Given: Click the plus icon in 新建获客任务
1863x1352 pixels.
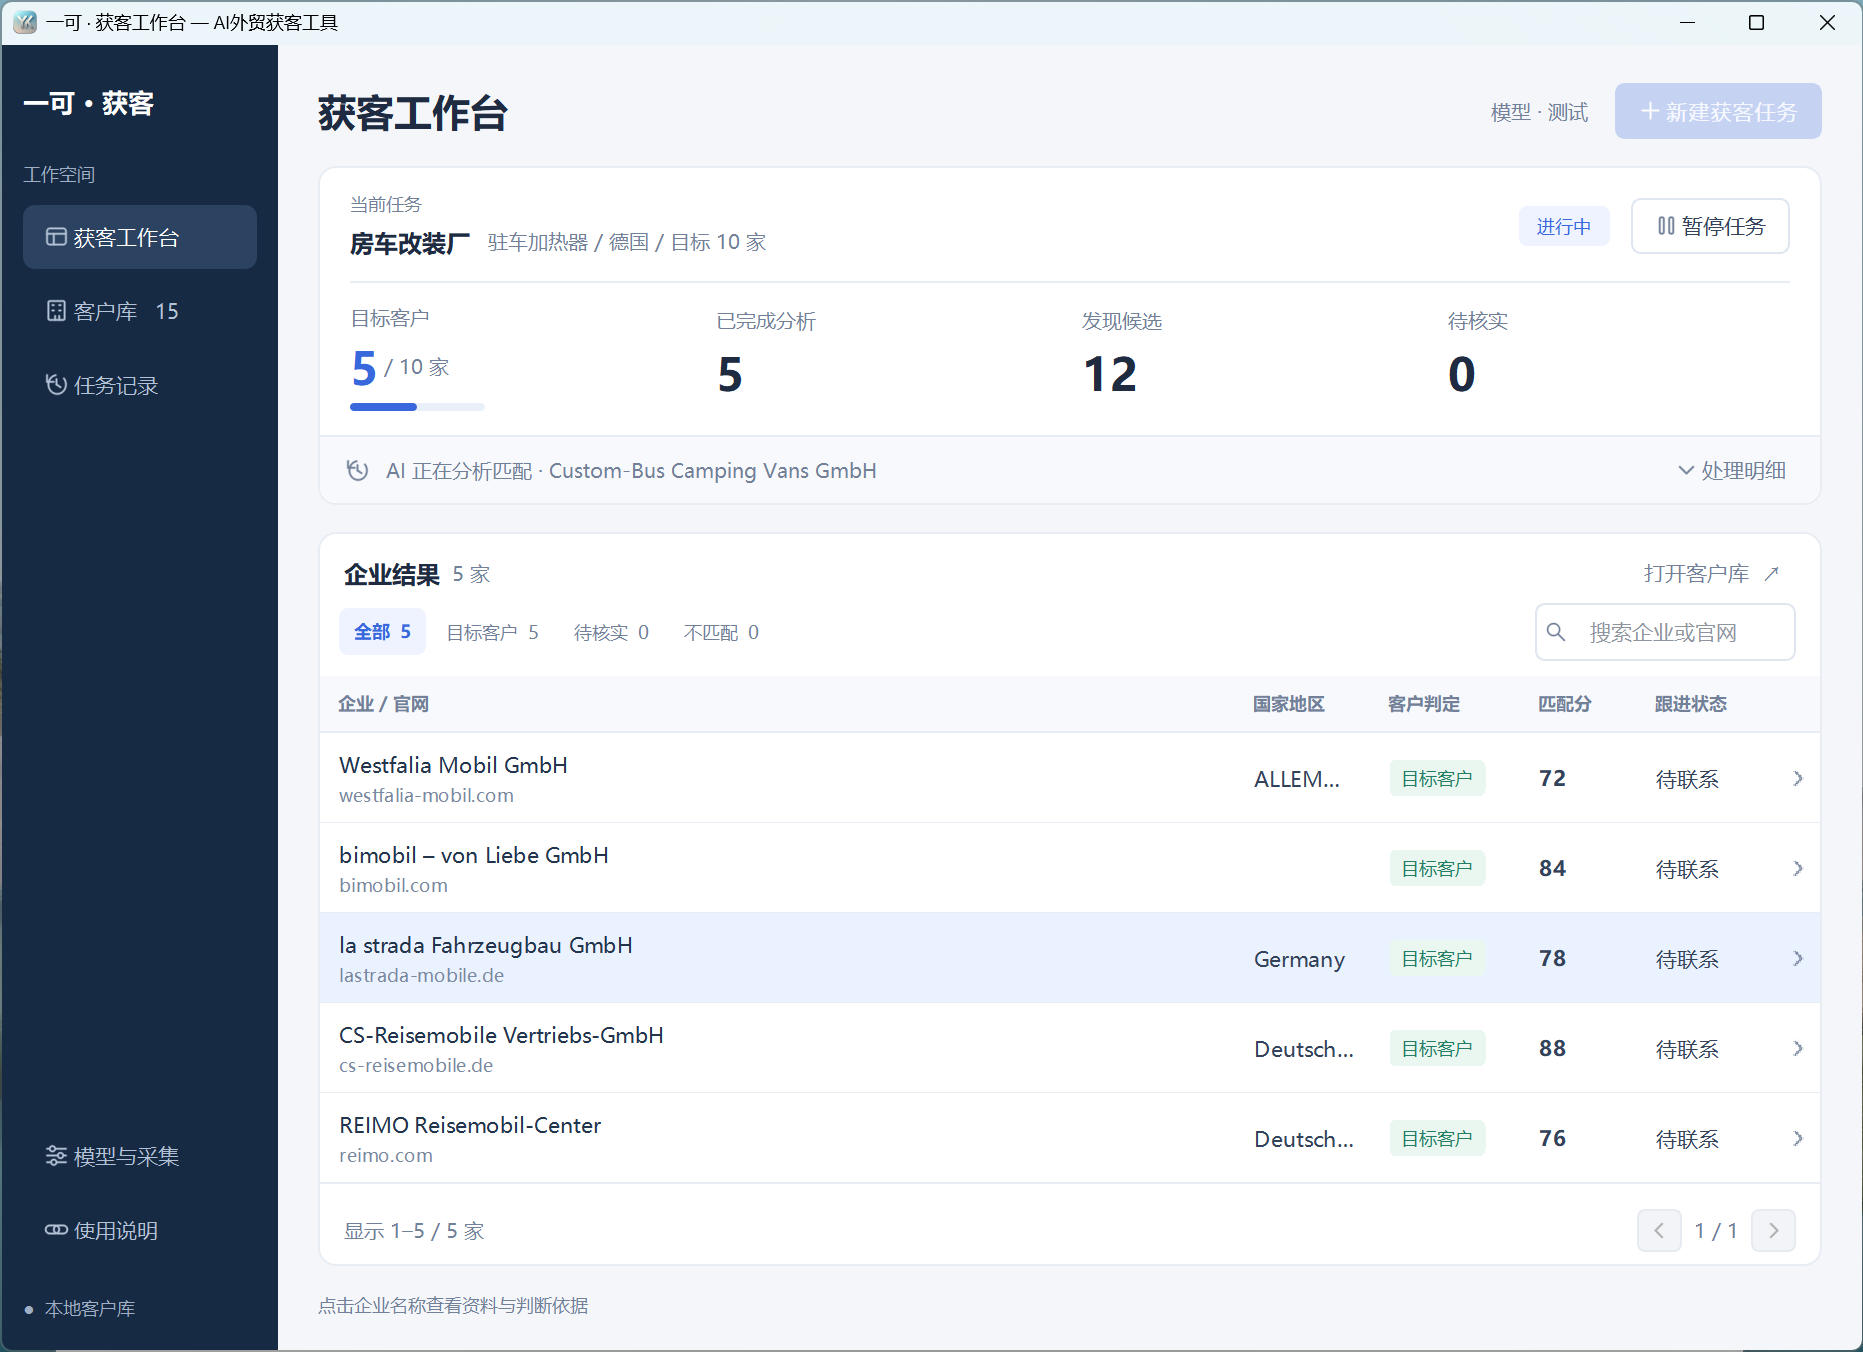Looking at the screenshot, I should coord(1650,111).
